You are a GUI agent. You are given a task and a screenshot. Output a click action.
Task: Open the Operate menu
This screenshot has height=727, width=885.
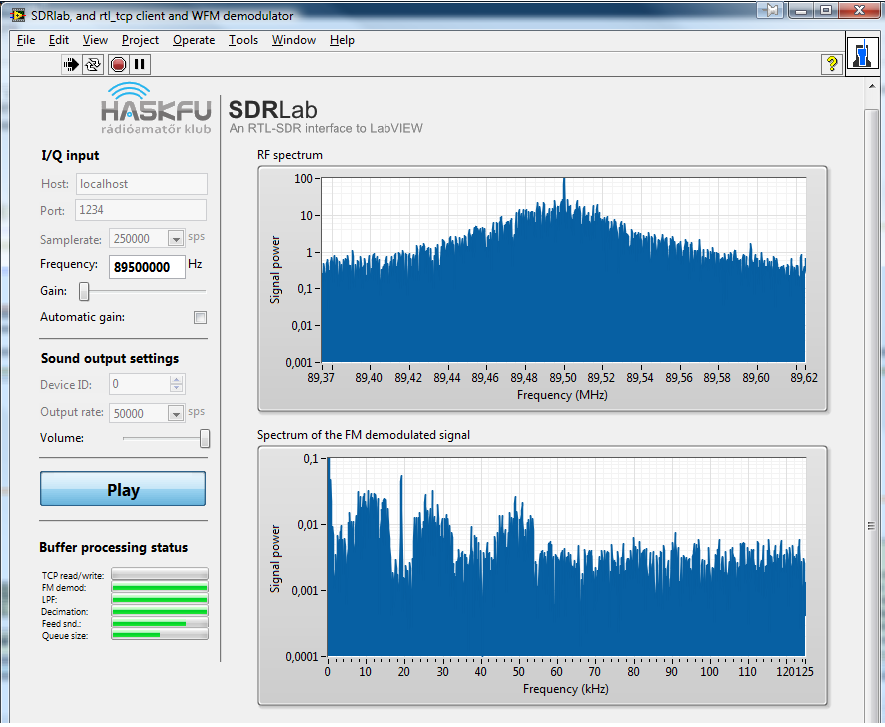click(x=193, y=40)
